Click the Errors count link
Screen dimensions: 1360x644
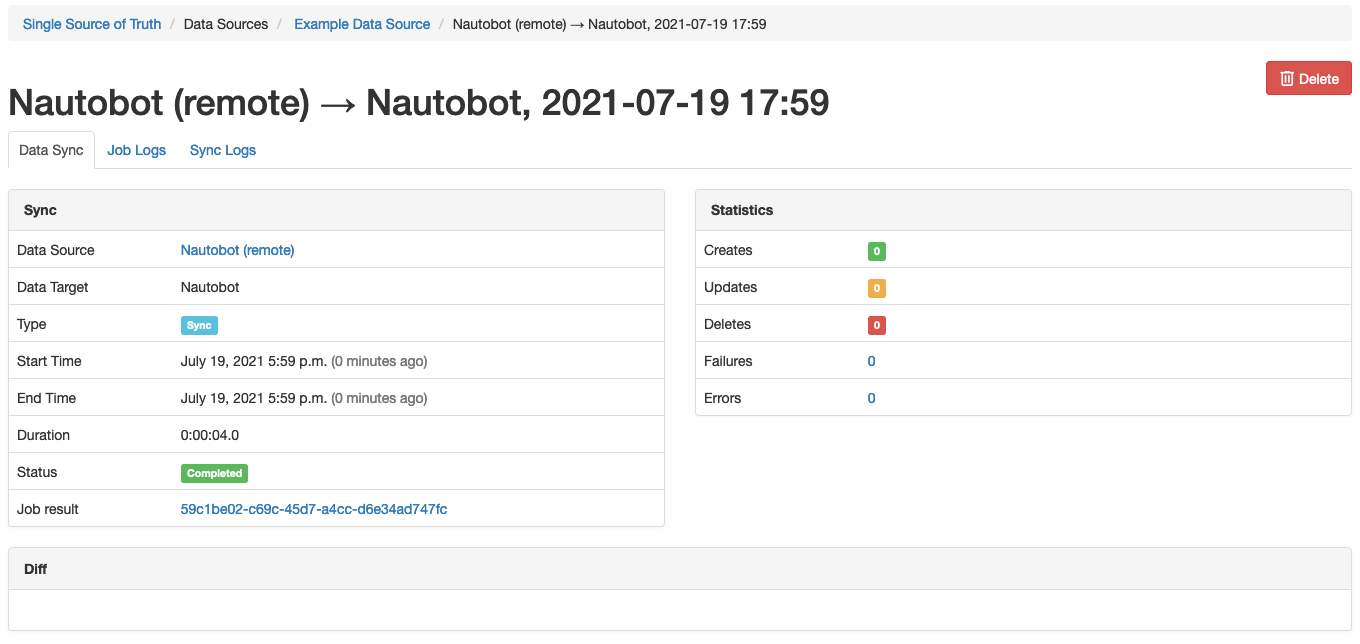(x=870, y=398)
